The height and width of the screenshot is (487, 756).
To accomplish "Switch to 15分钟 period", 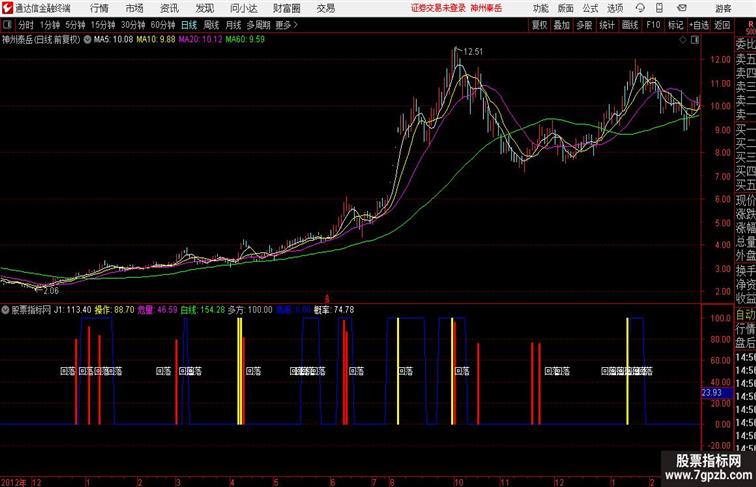I will (103, 25).
